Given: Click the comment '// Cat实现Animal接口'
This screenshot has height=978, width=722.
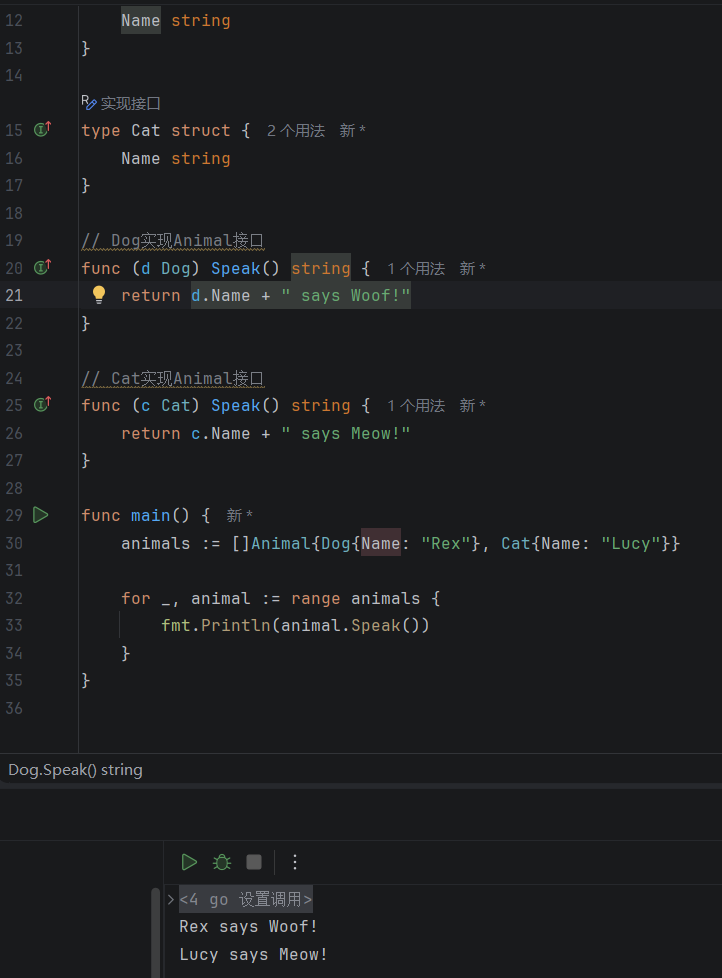Looking at the screenshot, I should coord(173,379).
